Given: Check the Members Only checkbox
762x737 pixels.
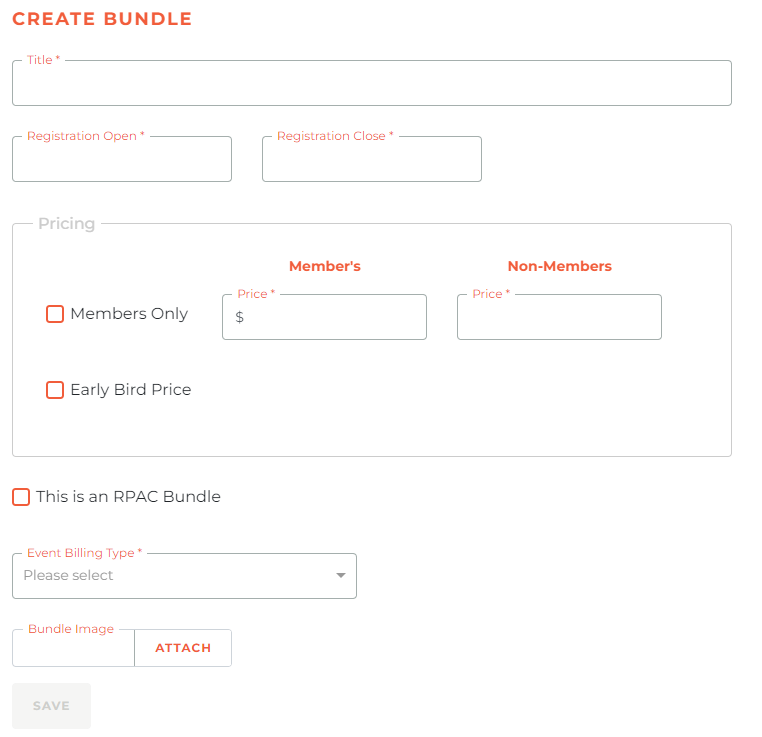Looking at the screenshot, I should click(x=55, y=314).
